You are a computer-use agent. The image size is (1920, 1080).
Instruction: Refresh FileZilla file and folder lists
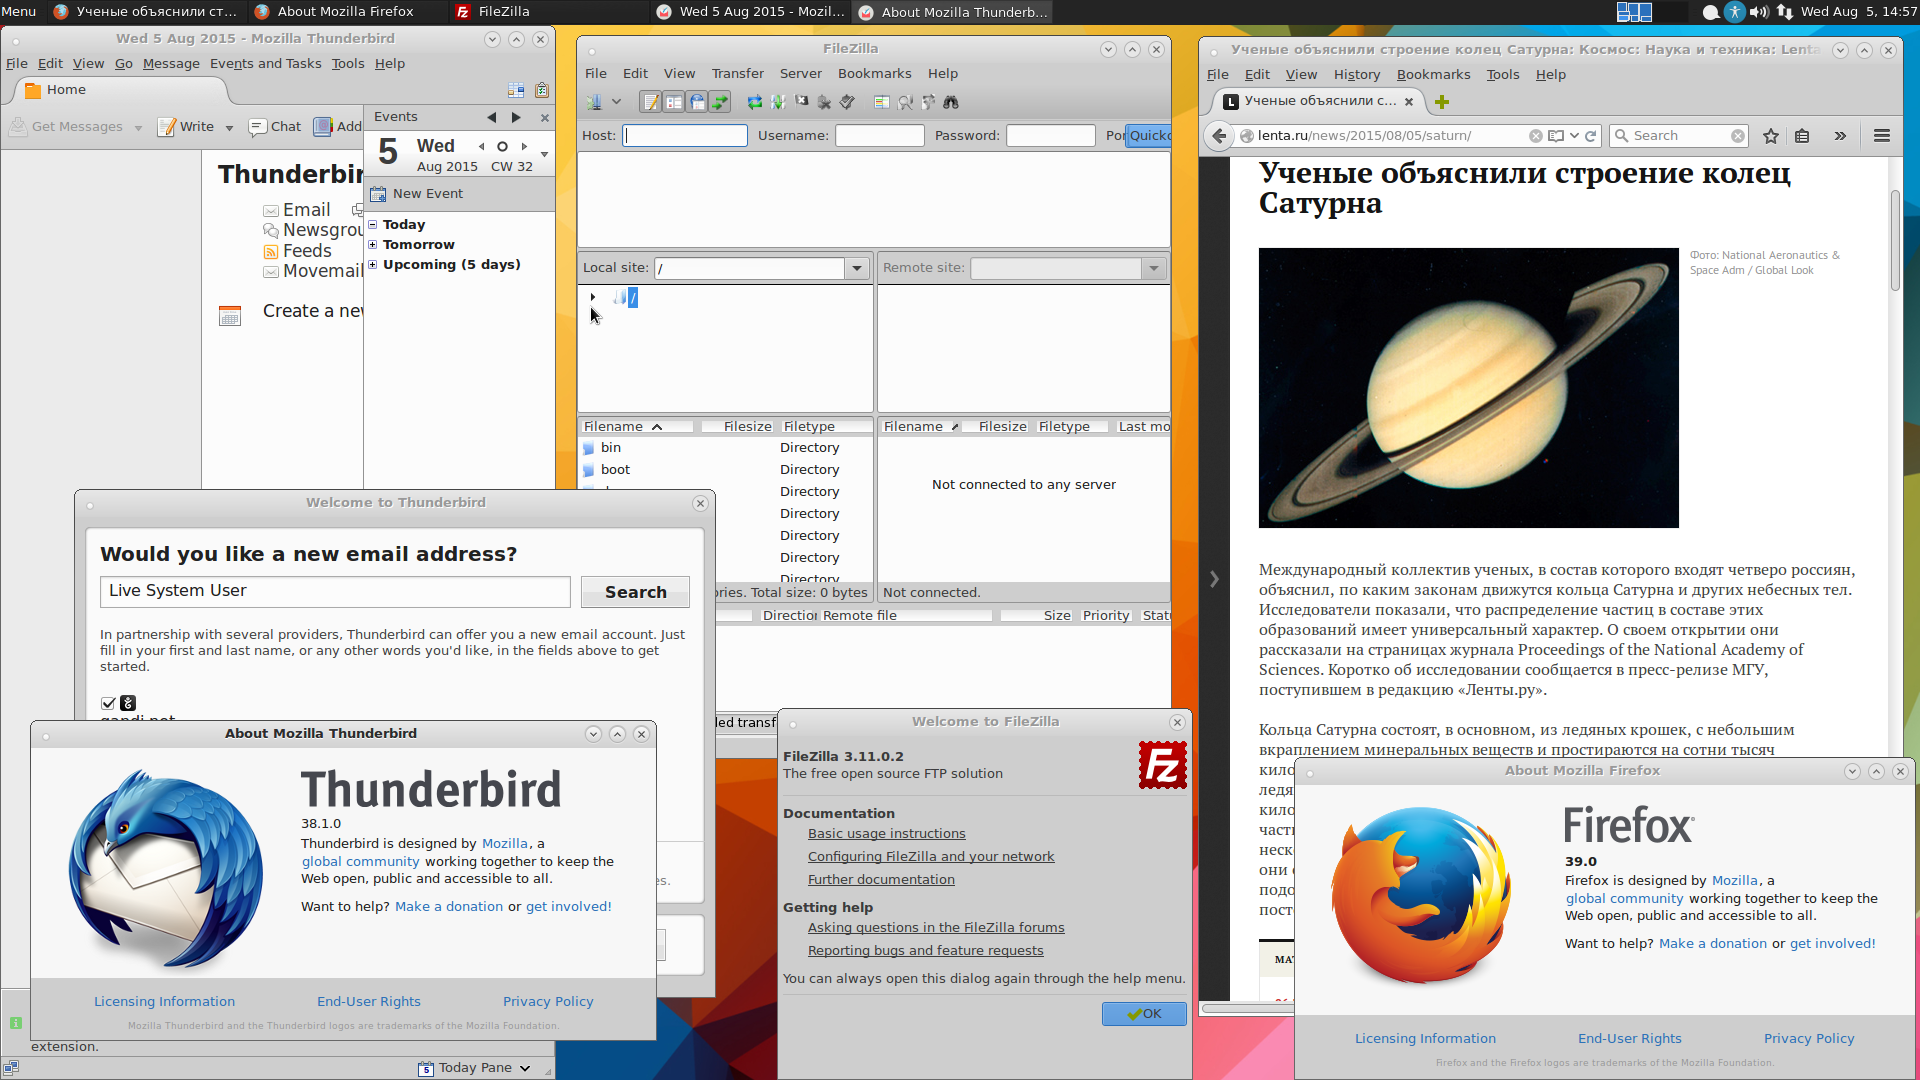coord(754,102)
